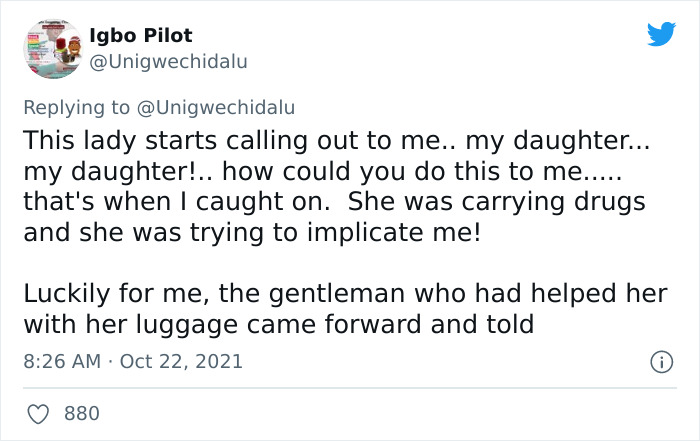The image size is (700, 441).
Task: Click the 880 likes count
Action: click(81, 413)
